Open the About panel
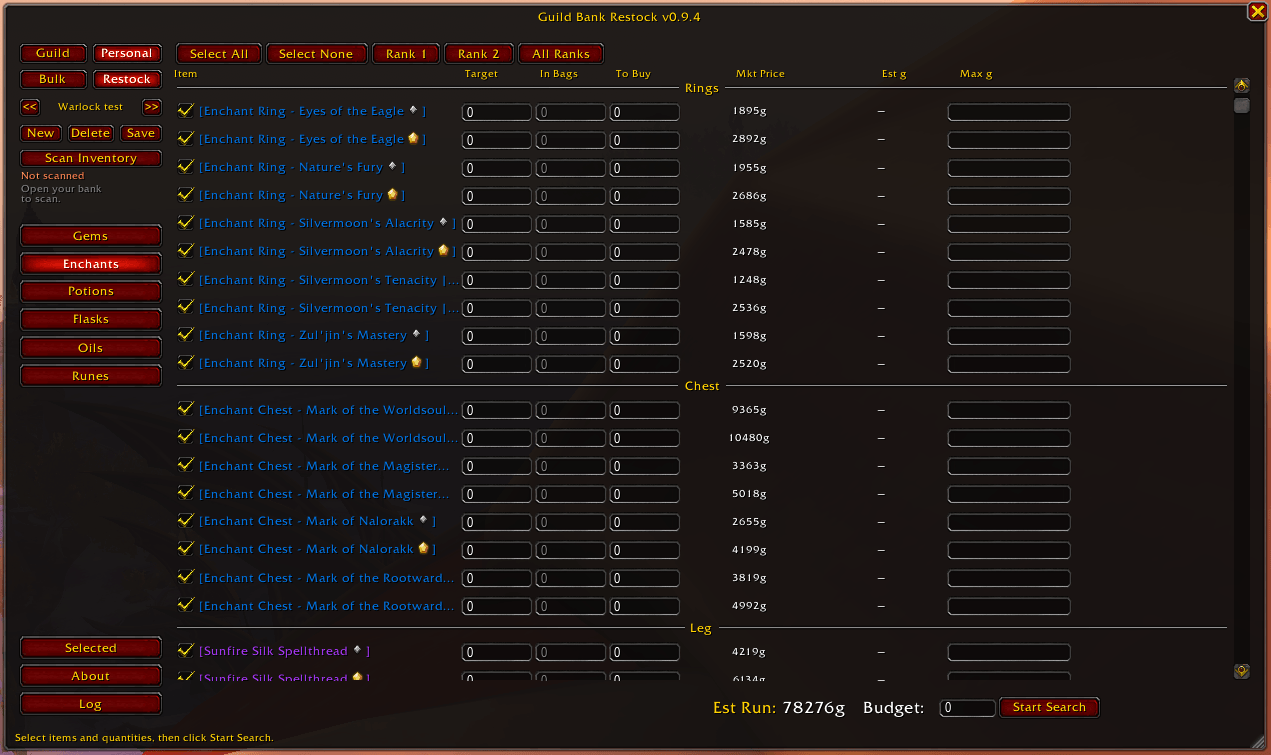Viewport: 1271px width, 755px height. click(x=91, y=676)
